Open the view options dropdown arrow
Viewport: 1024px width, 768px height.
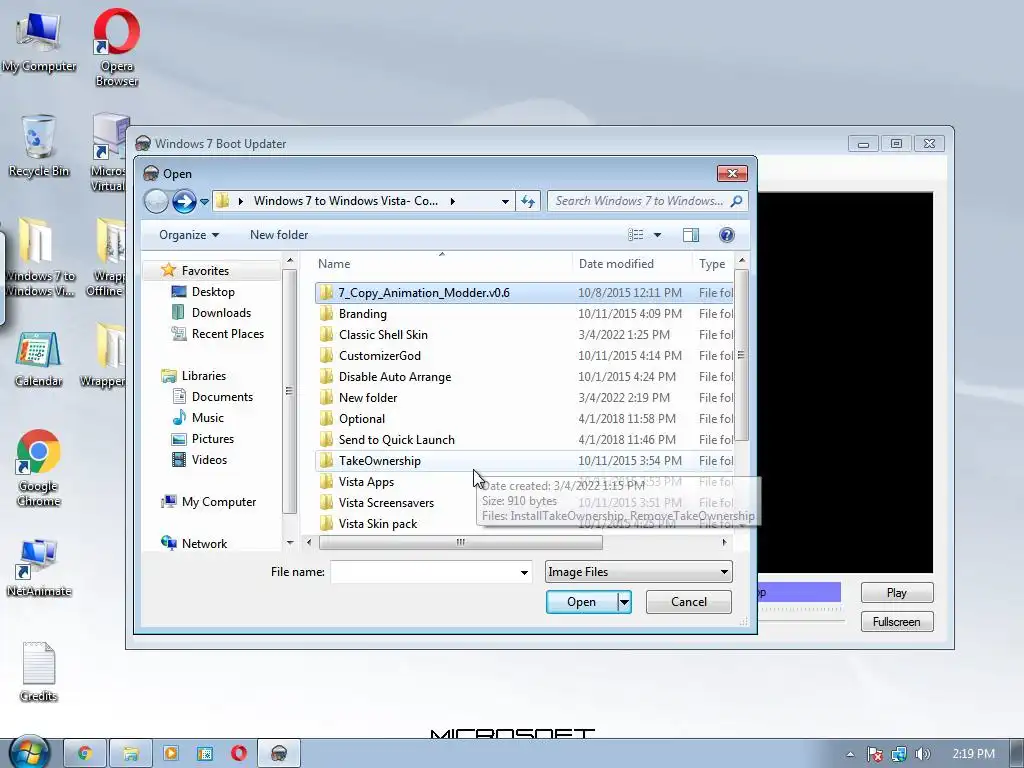[657, 235]
